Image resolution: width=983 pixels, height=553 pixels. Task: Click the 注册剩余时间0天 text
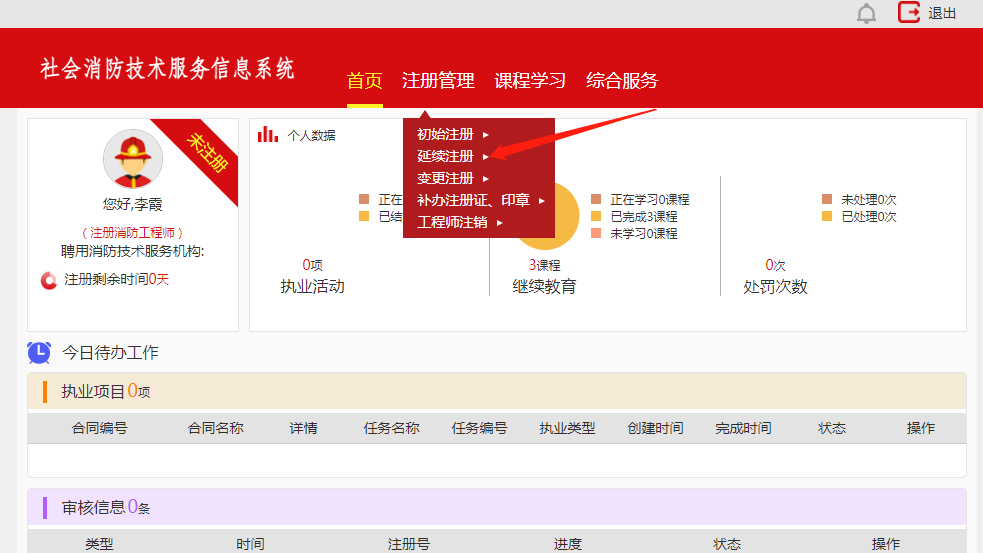coord(117,279)
